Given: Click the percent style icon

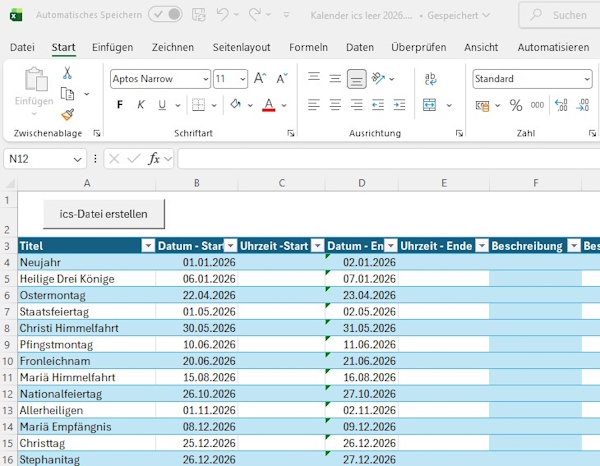Looking at the screenshot, I should [516, 106].
